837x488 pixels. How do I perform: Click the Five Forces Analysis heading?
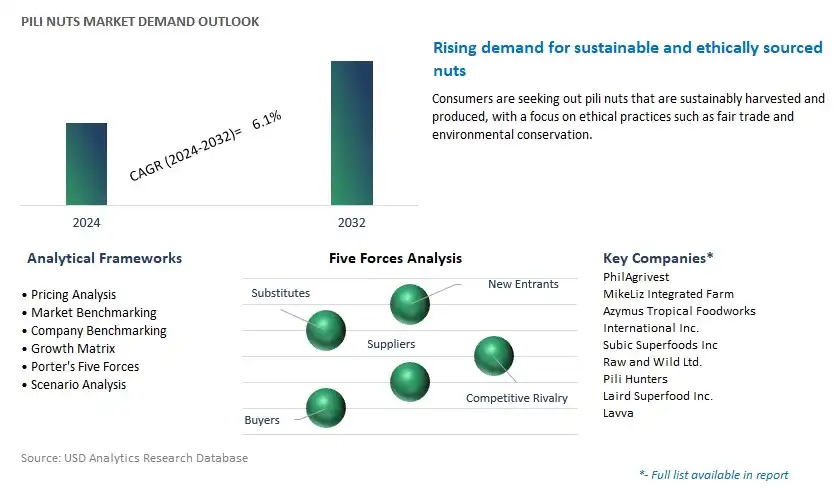(396, 258)
